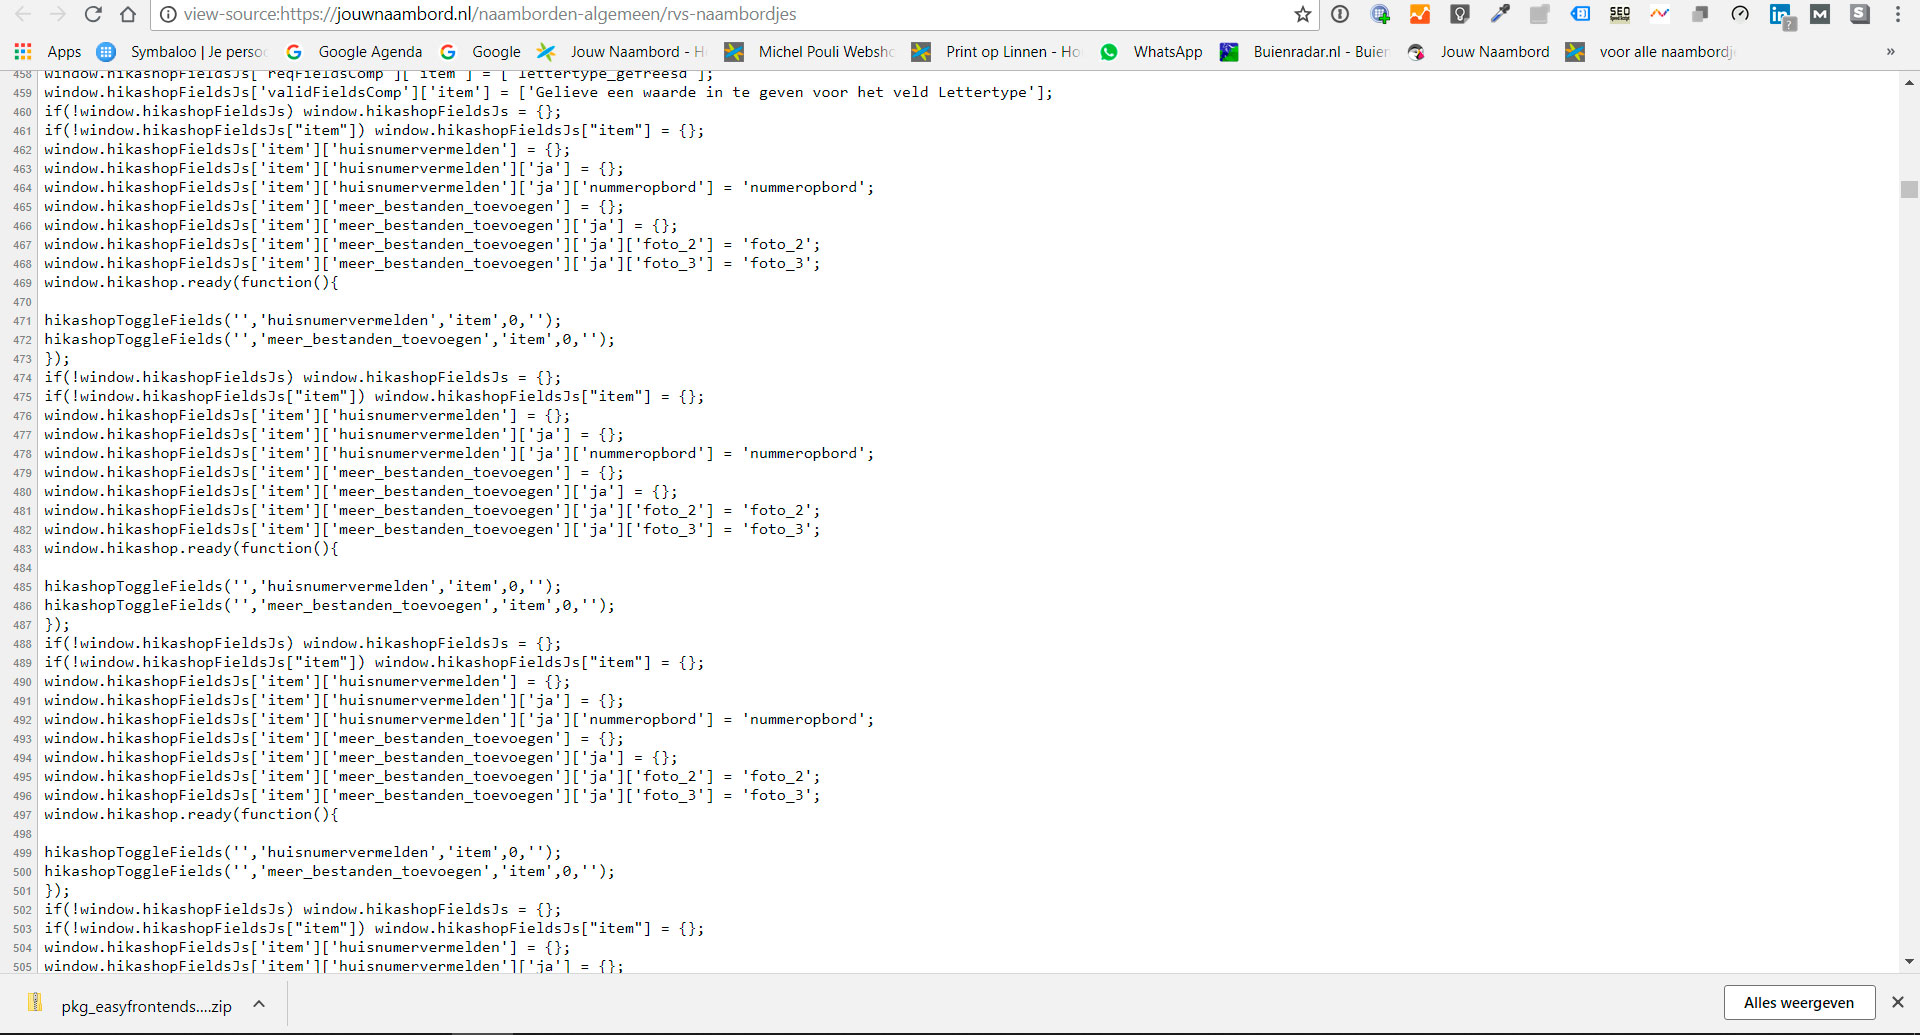This screenshot has height=1035, width=1920.
Task: Open the 'Jouw Naambord - H' bookmark
Action: (621, 52)
